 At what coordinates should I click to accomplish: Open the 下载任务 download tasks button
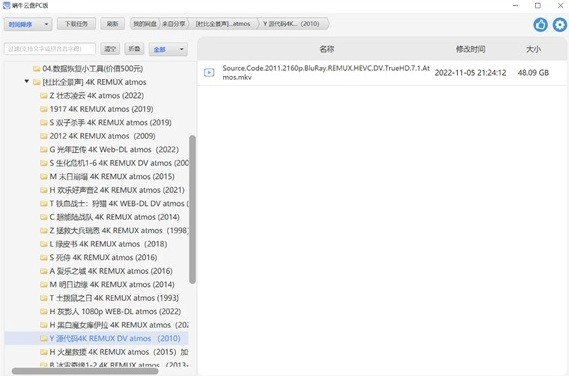coord(76,24)
